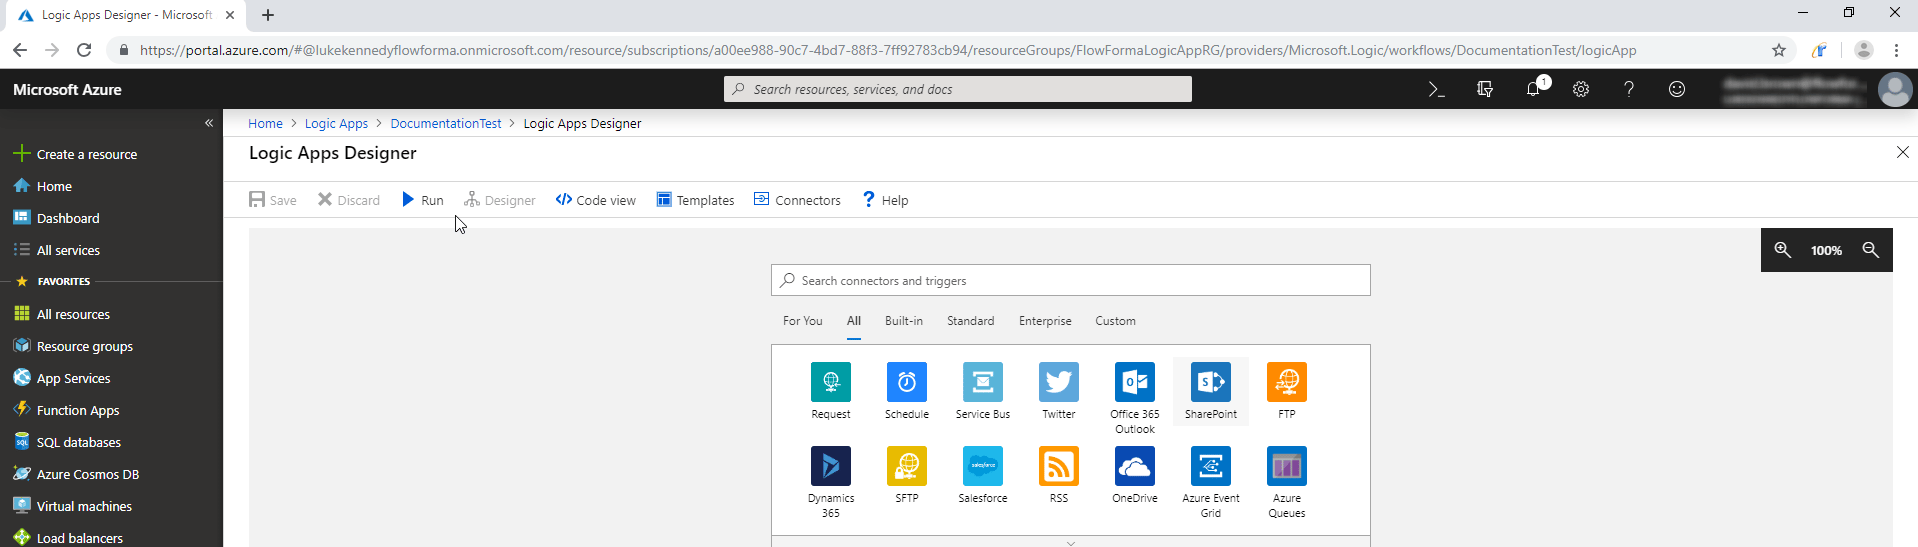Go to Home breadcrumb
This screenshot has width=1918, height=547.
point(265,124)
